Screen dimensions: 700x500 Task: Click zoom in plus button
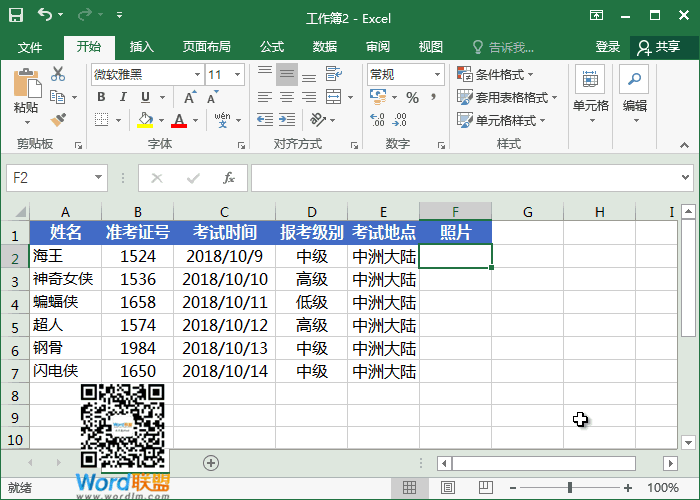[x=628, y=488]
